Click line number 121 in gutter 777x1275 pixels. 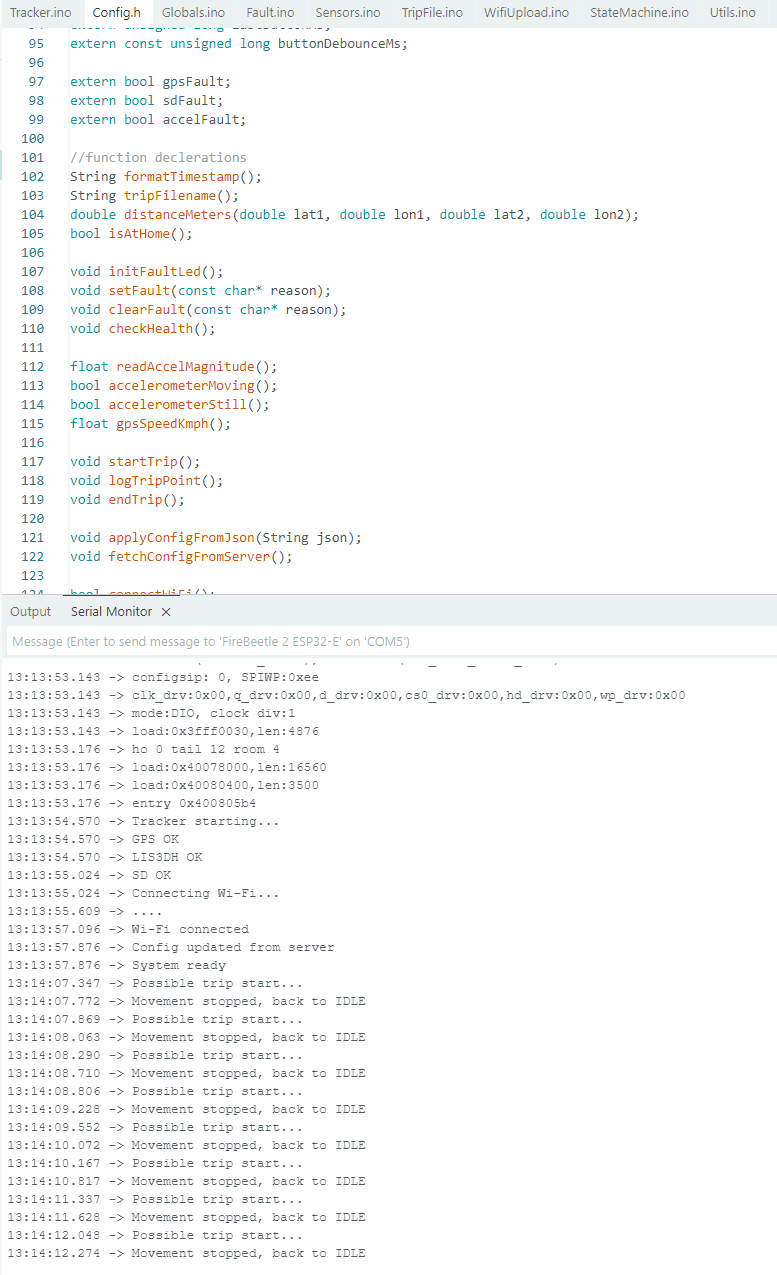pyautogui.click(x=32, y=537)
